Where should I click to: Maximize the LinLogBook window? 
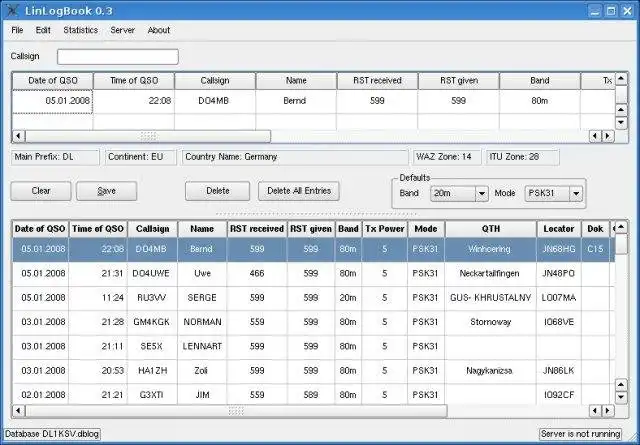tap(611, 11)
